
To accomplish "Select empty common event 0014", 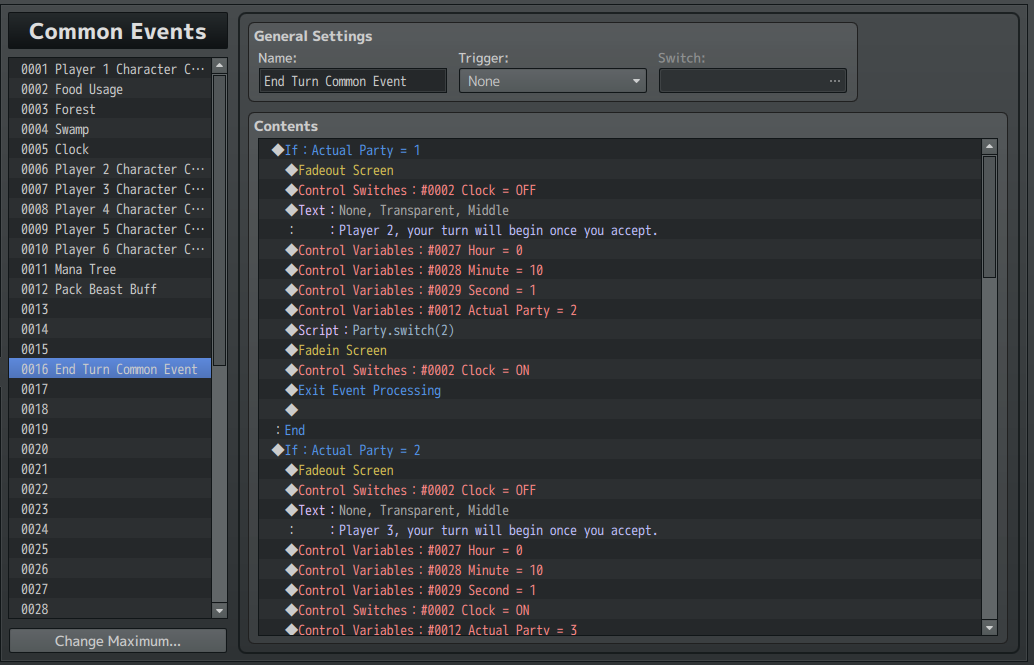I will click(110, 329).
